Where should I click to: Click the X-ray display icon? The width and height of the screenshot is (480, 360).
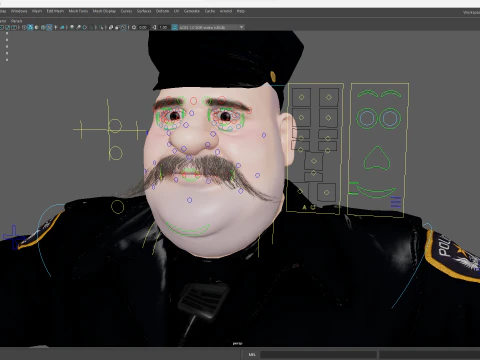coord(110,27)
